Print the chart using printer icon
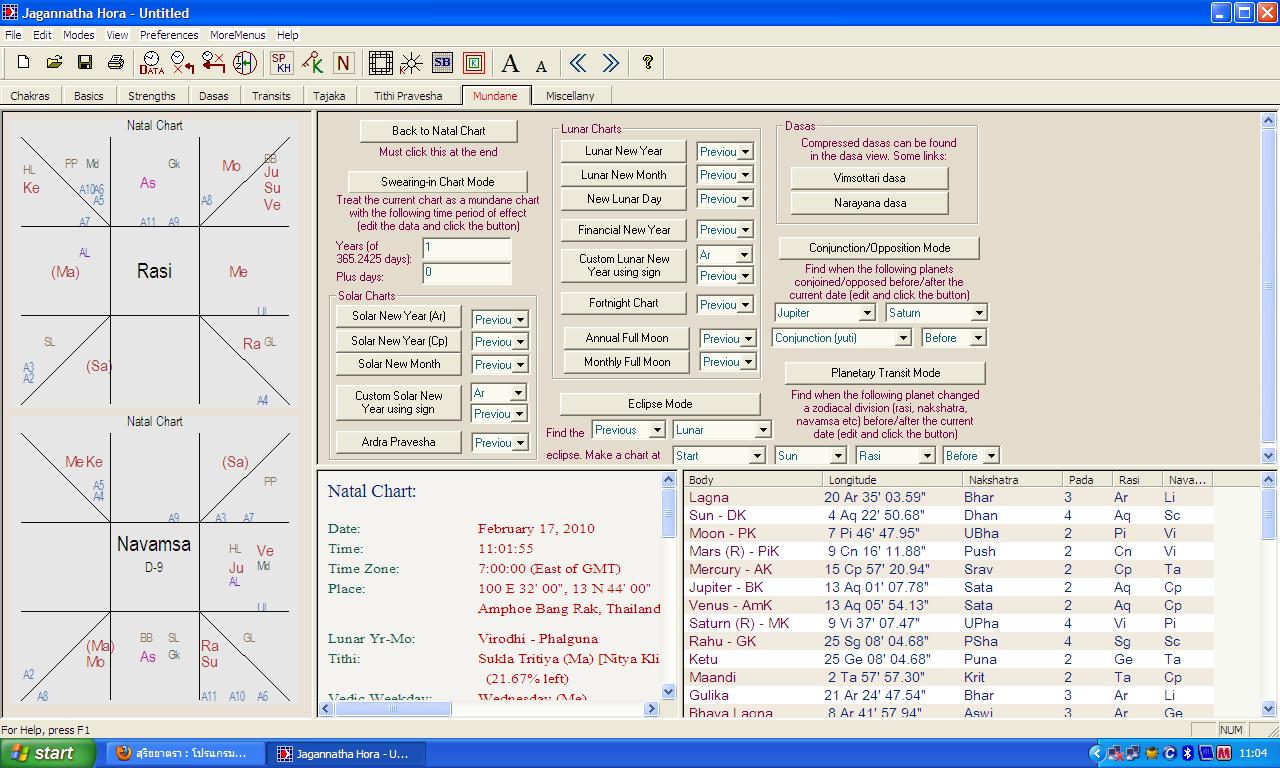The height and width of the screenshot is (768, 1280). pos(115,63)
